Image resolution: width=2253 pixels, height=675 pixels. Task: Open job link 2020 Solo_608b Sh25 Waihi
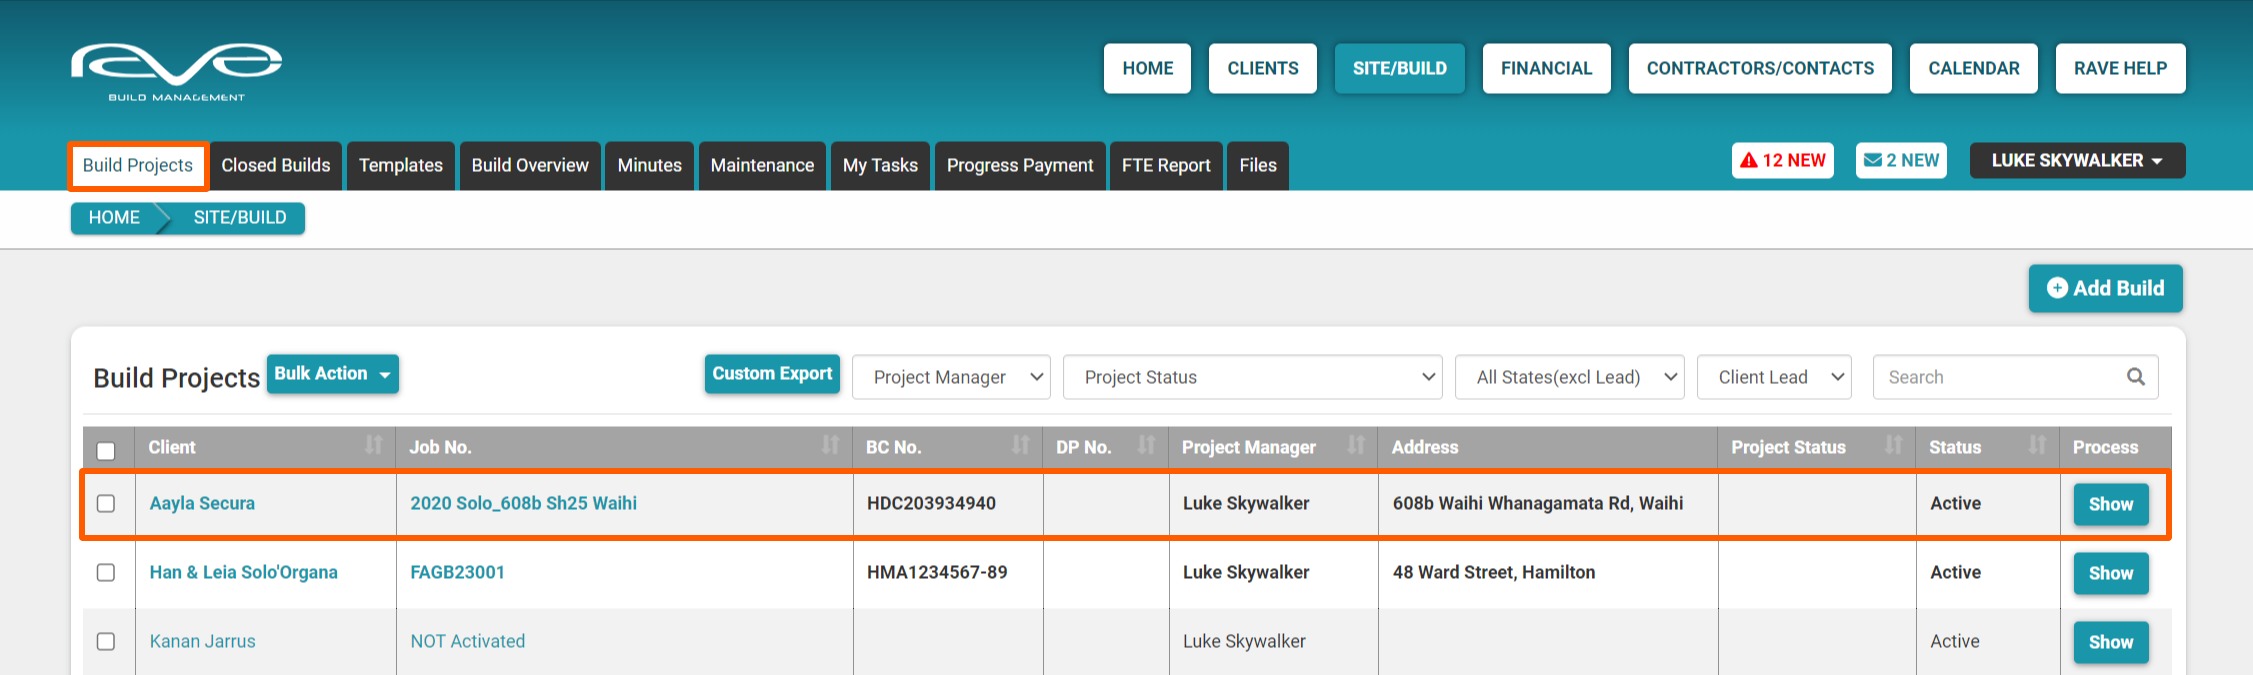click(523, 503)
